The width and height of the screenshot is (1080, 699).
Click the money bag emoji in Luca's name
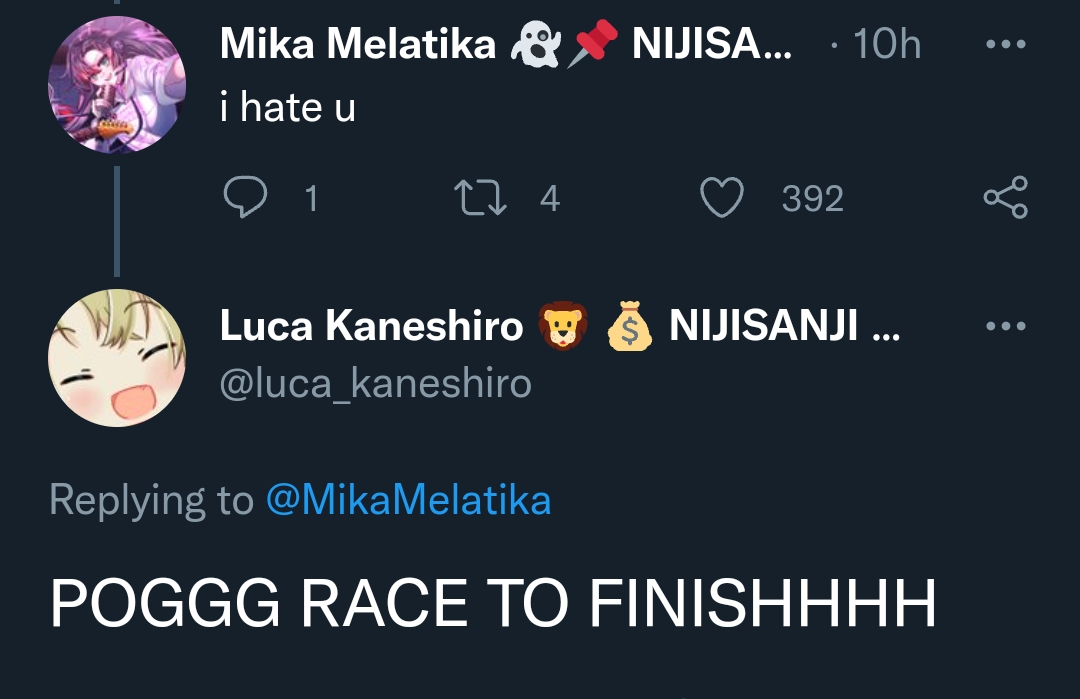pyautogui.click(x=629, y=327)
